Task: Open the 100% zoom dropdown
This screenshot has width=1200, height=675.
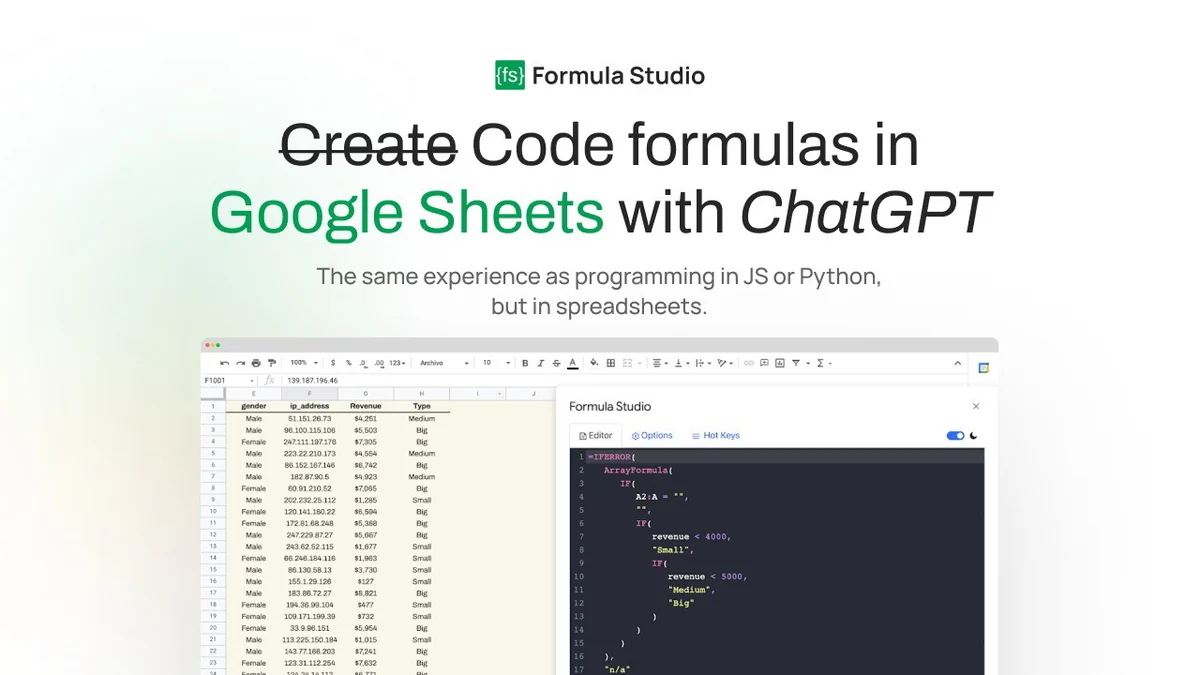Action: click(x=304, y=363)
